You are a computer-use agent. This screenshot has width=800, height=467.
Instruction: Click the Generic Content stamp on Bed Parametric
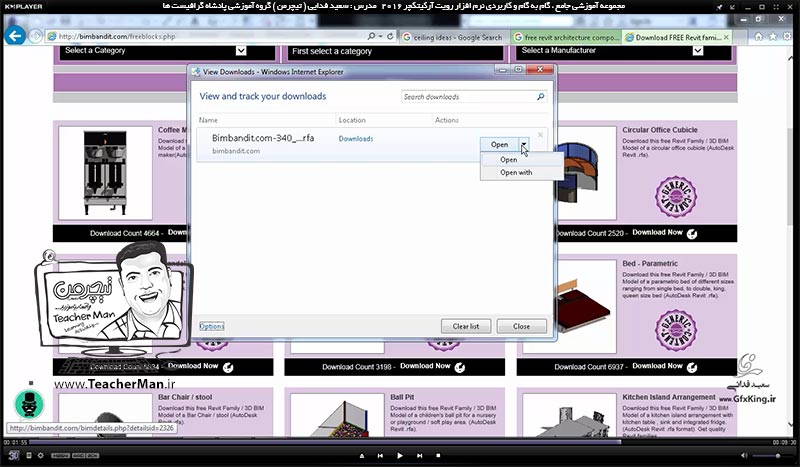[x=676, y=330]
